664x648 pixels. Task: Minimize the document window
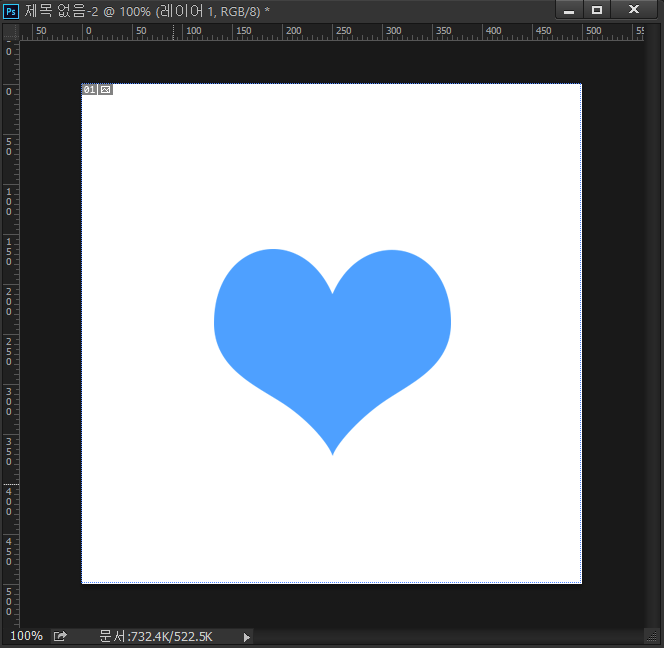pyautogui.click(x=569, y=10)
